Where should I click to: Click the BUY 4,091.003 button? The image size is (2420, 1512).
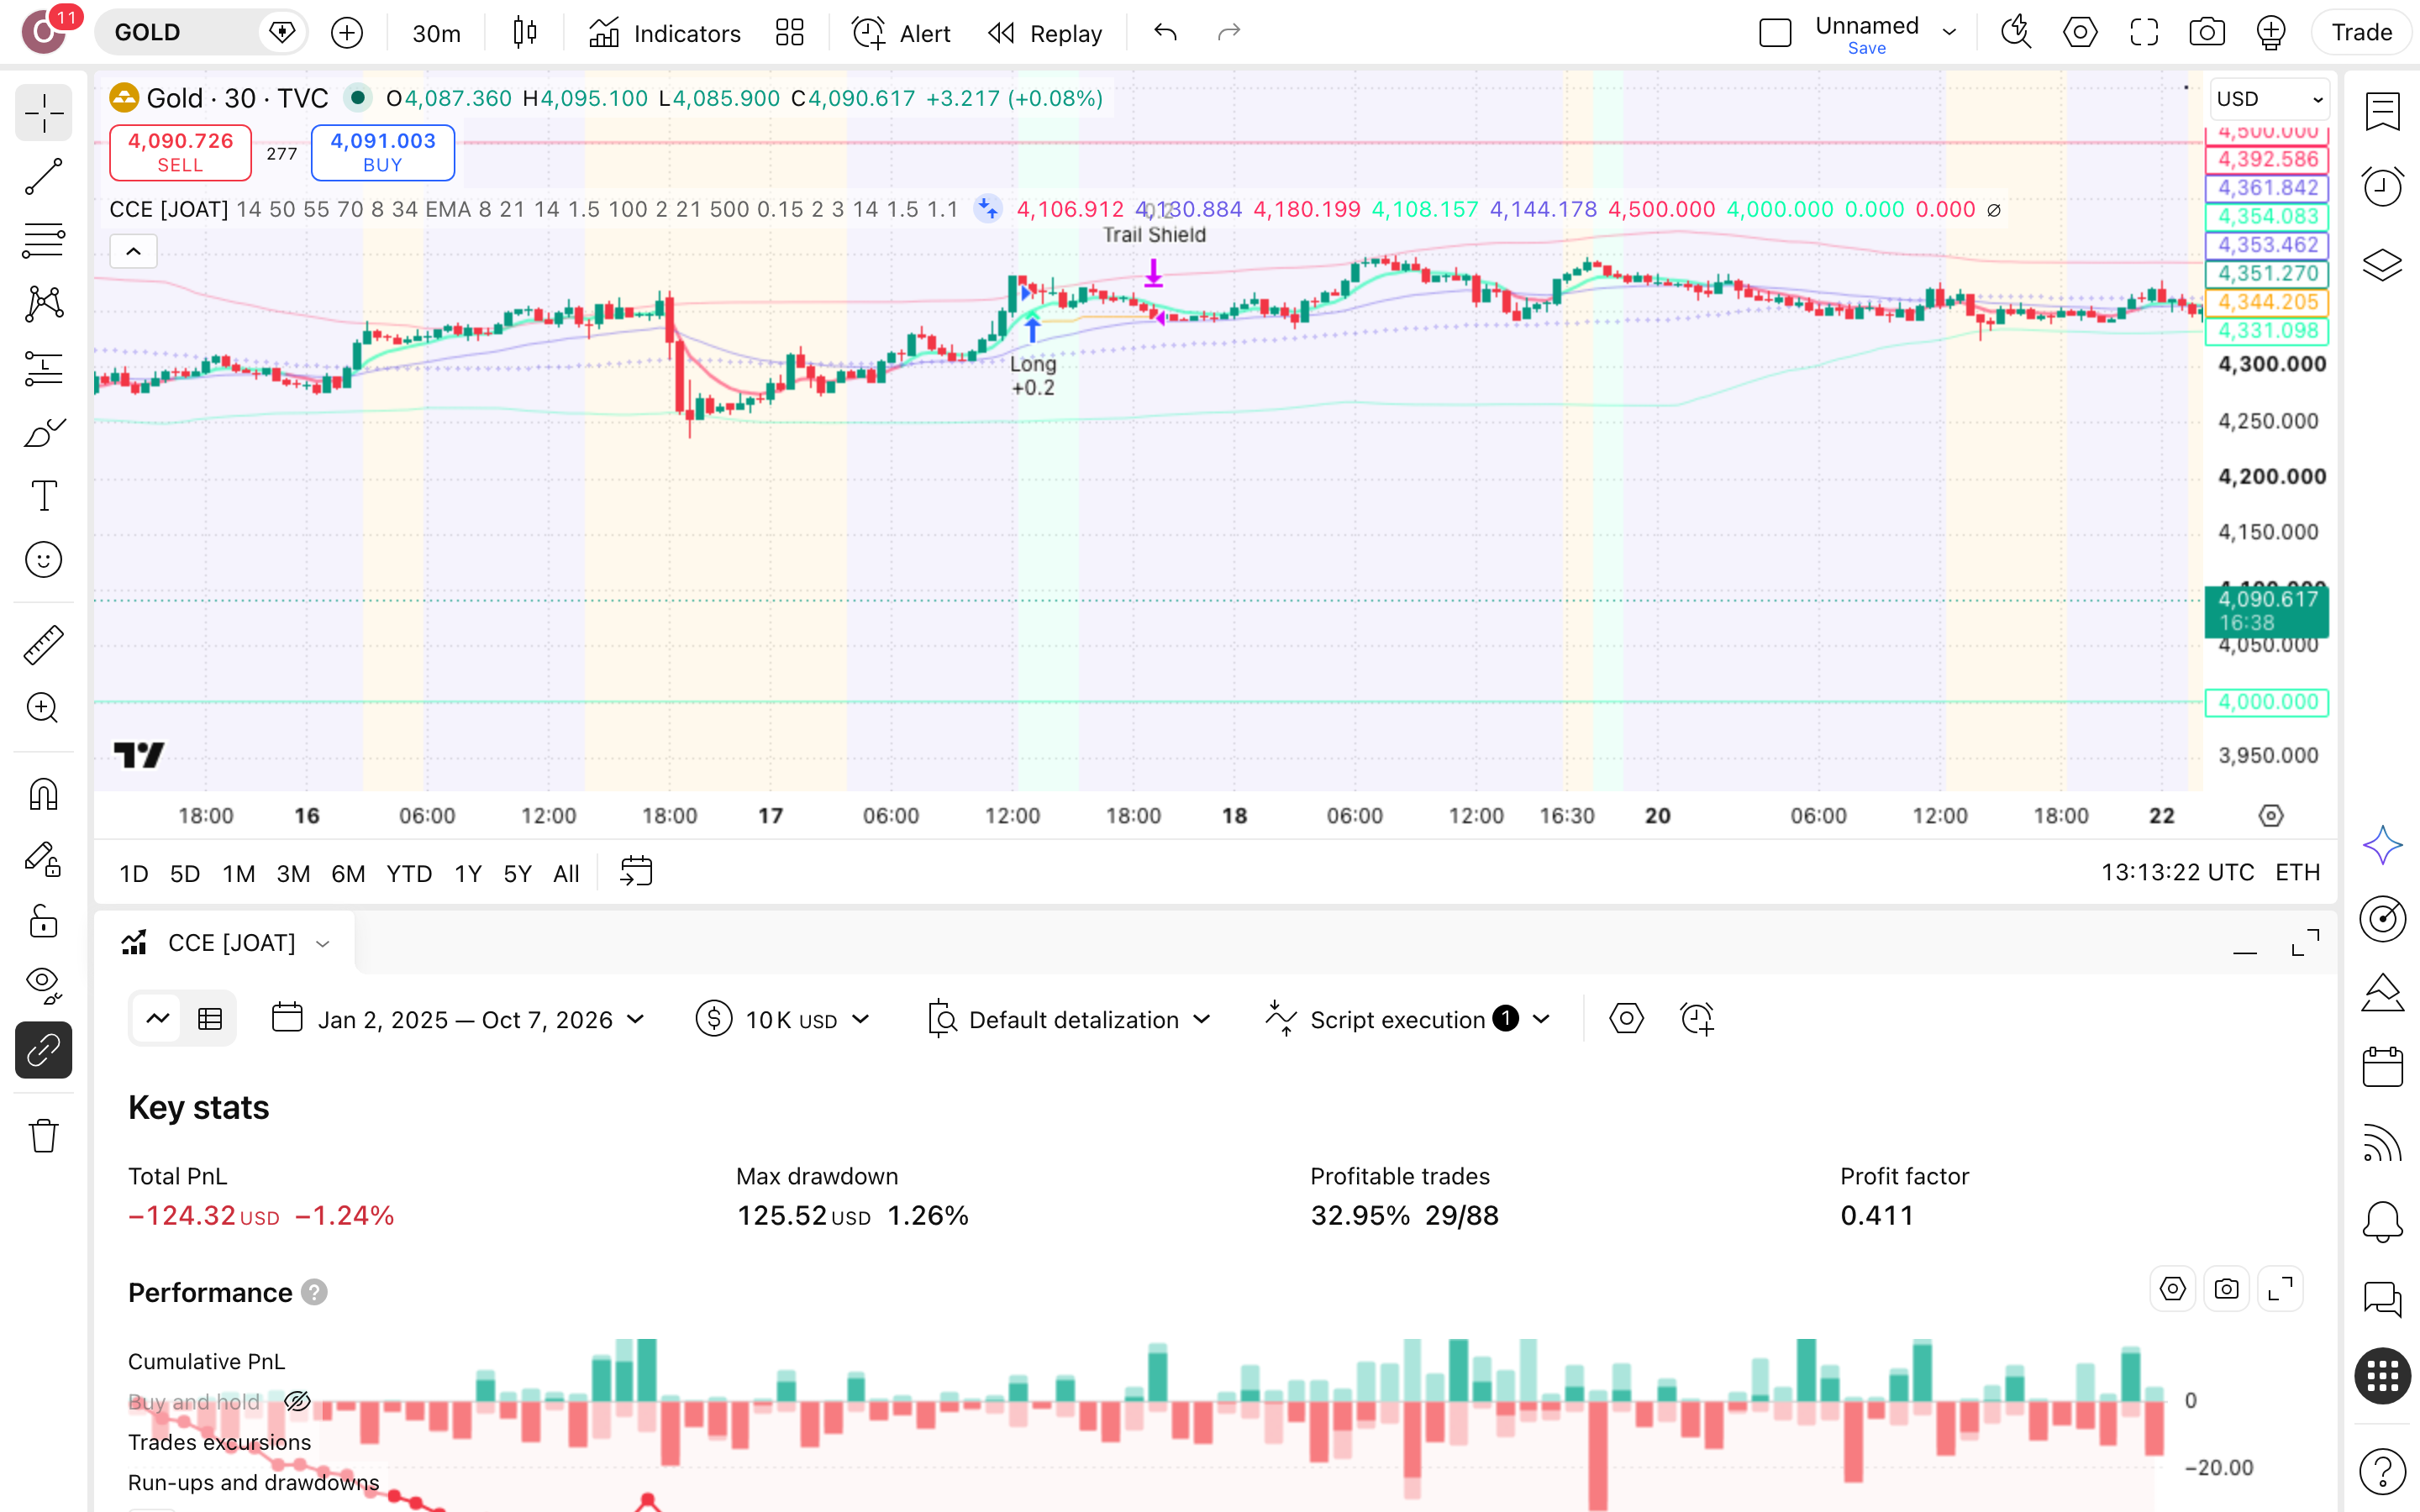(x=383, y=152)
